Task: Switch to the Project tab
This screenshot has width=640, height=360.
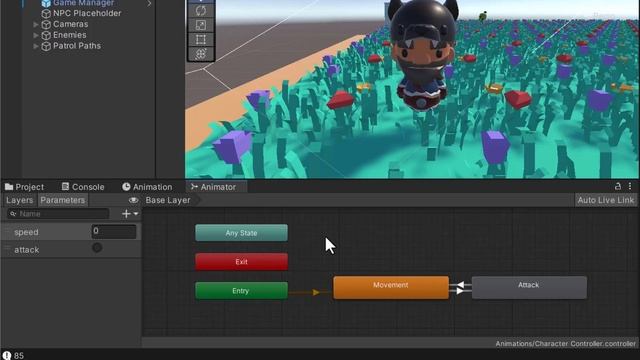Action: pos(24,187)
